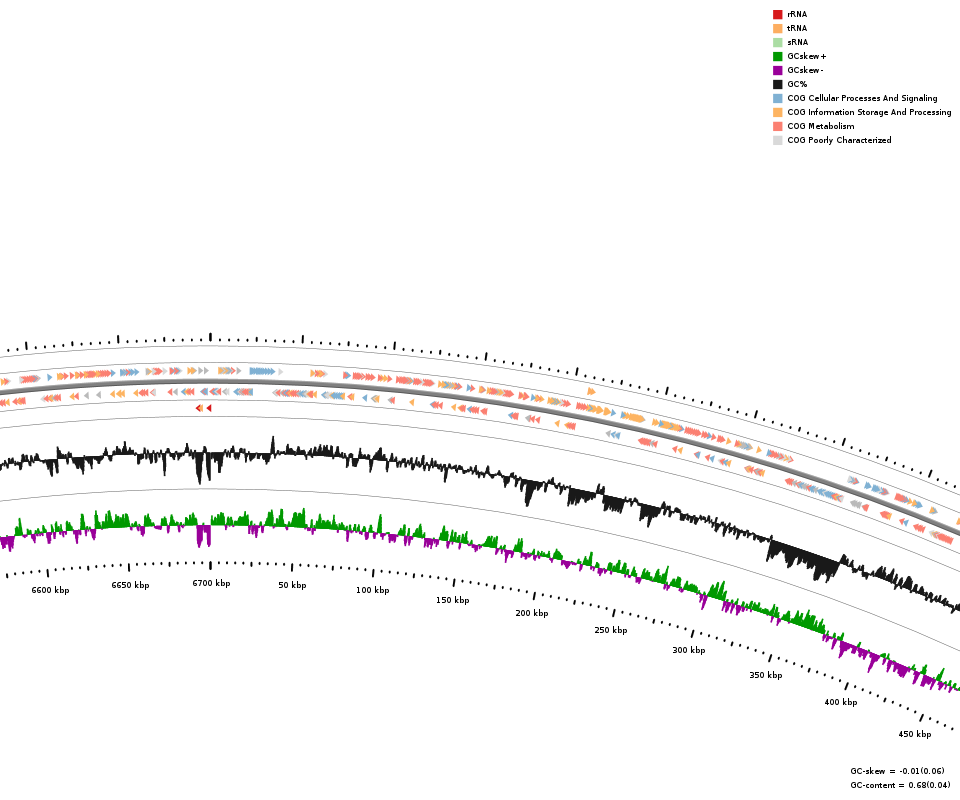Select the gray COG Poorly Characterized swatch
This screenshot has height=800, width=960.
(777, 141)
